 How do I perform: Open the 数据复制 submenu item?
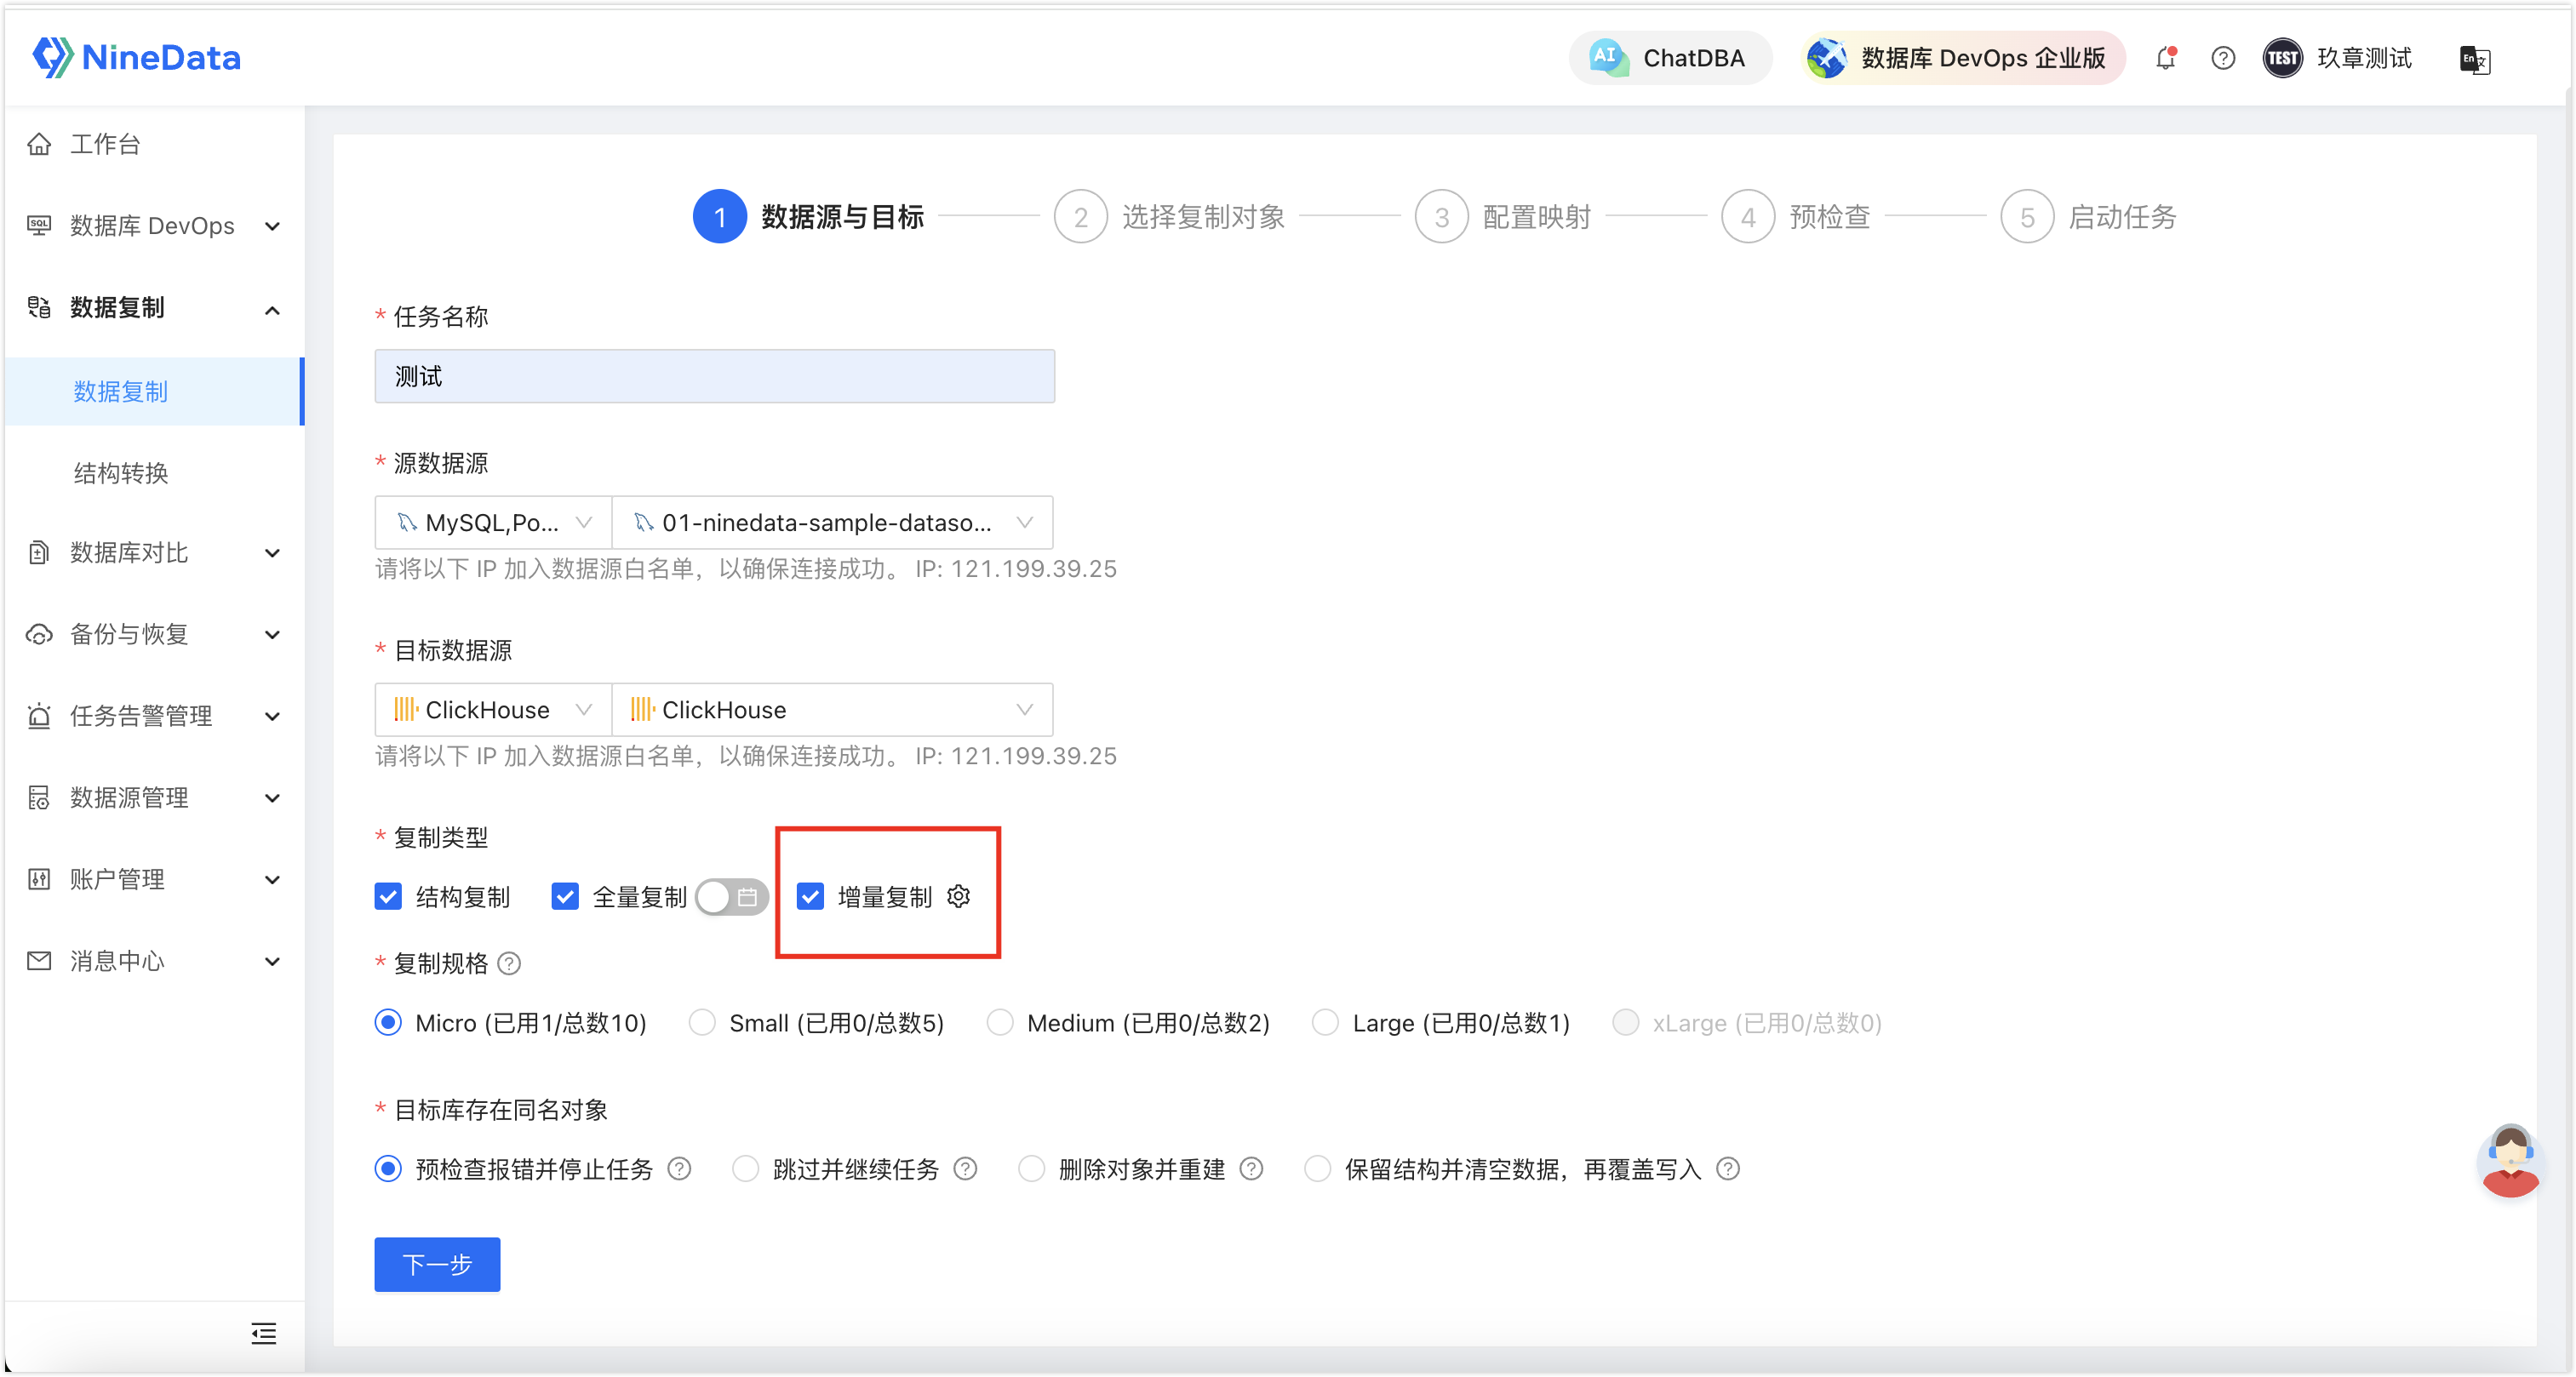pos(154,391)
